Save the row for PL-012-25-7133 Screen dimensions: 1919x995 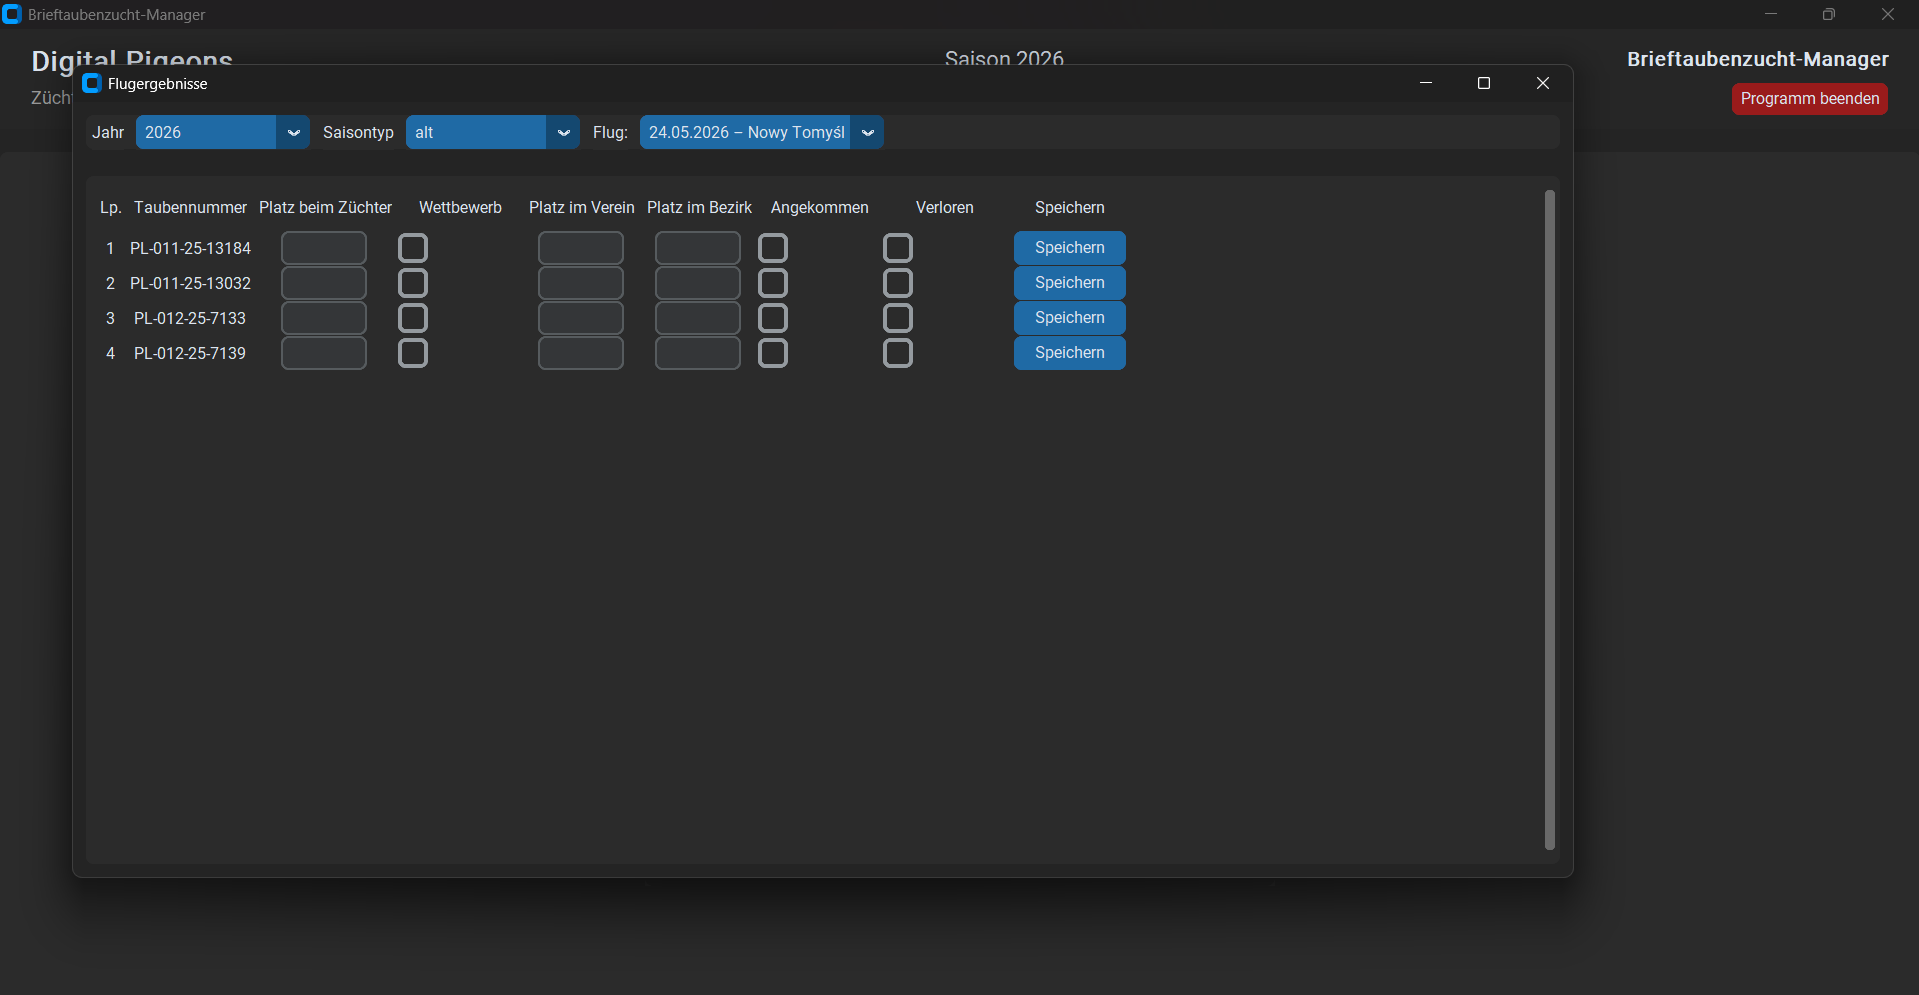click(x=1070, y=318)
